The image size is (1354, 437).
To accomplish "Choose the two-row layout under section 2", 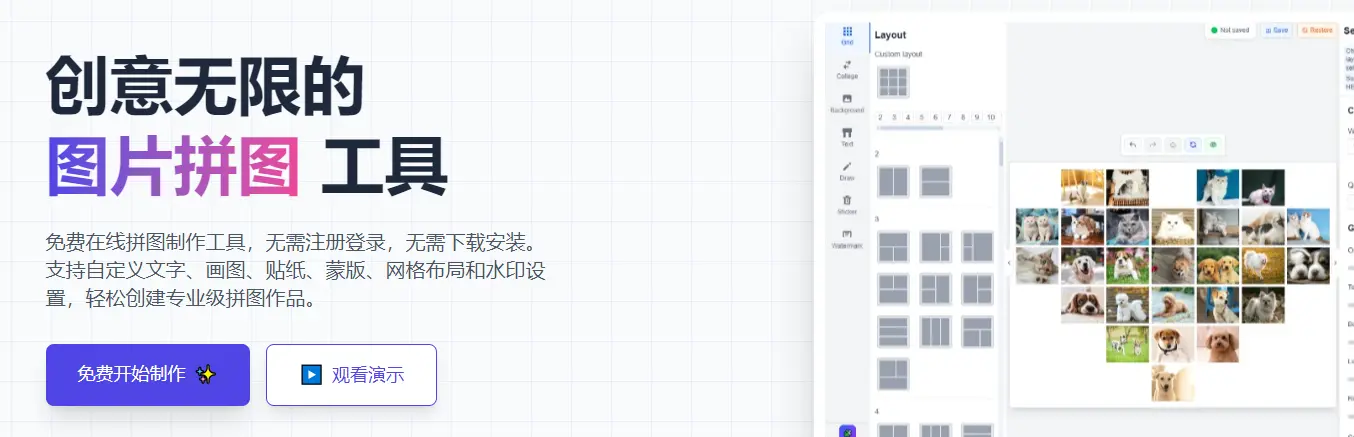I will coord(935,181).
